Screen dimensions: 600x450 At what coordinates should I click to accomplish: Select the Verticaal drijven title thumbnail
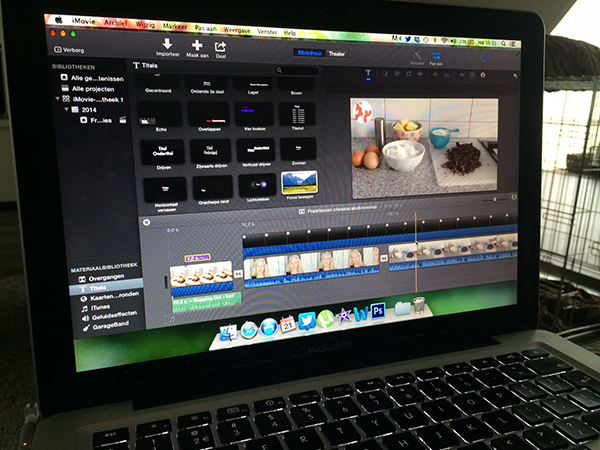(x=256, y=150)
